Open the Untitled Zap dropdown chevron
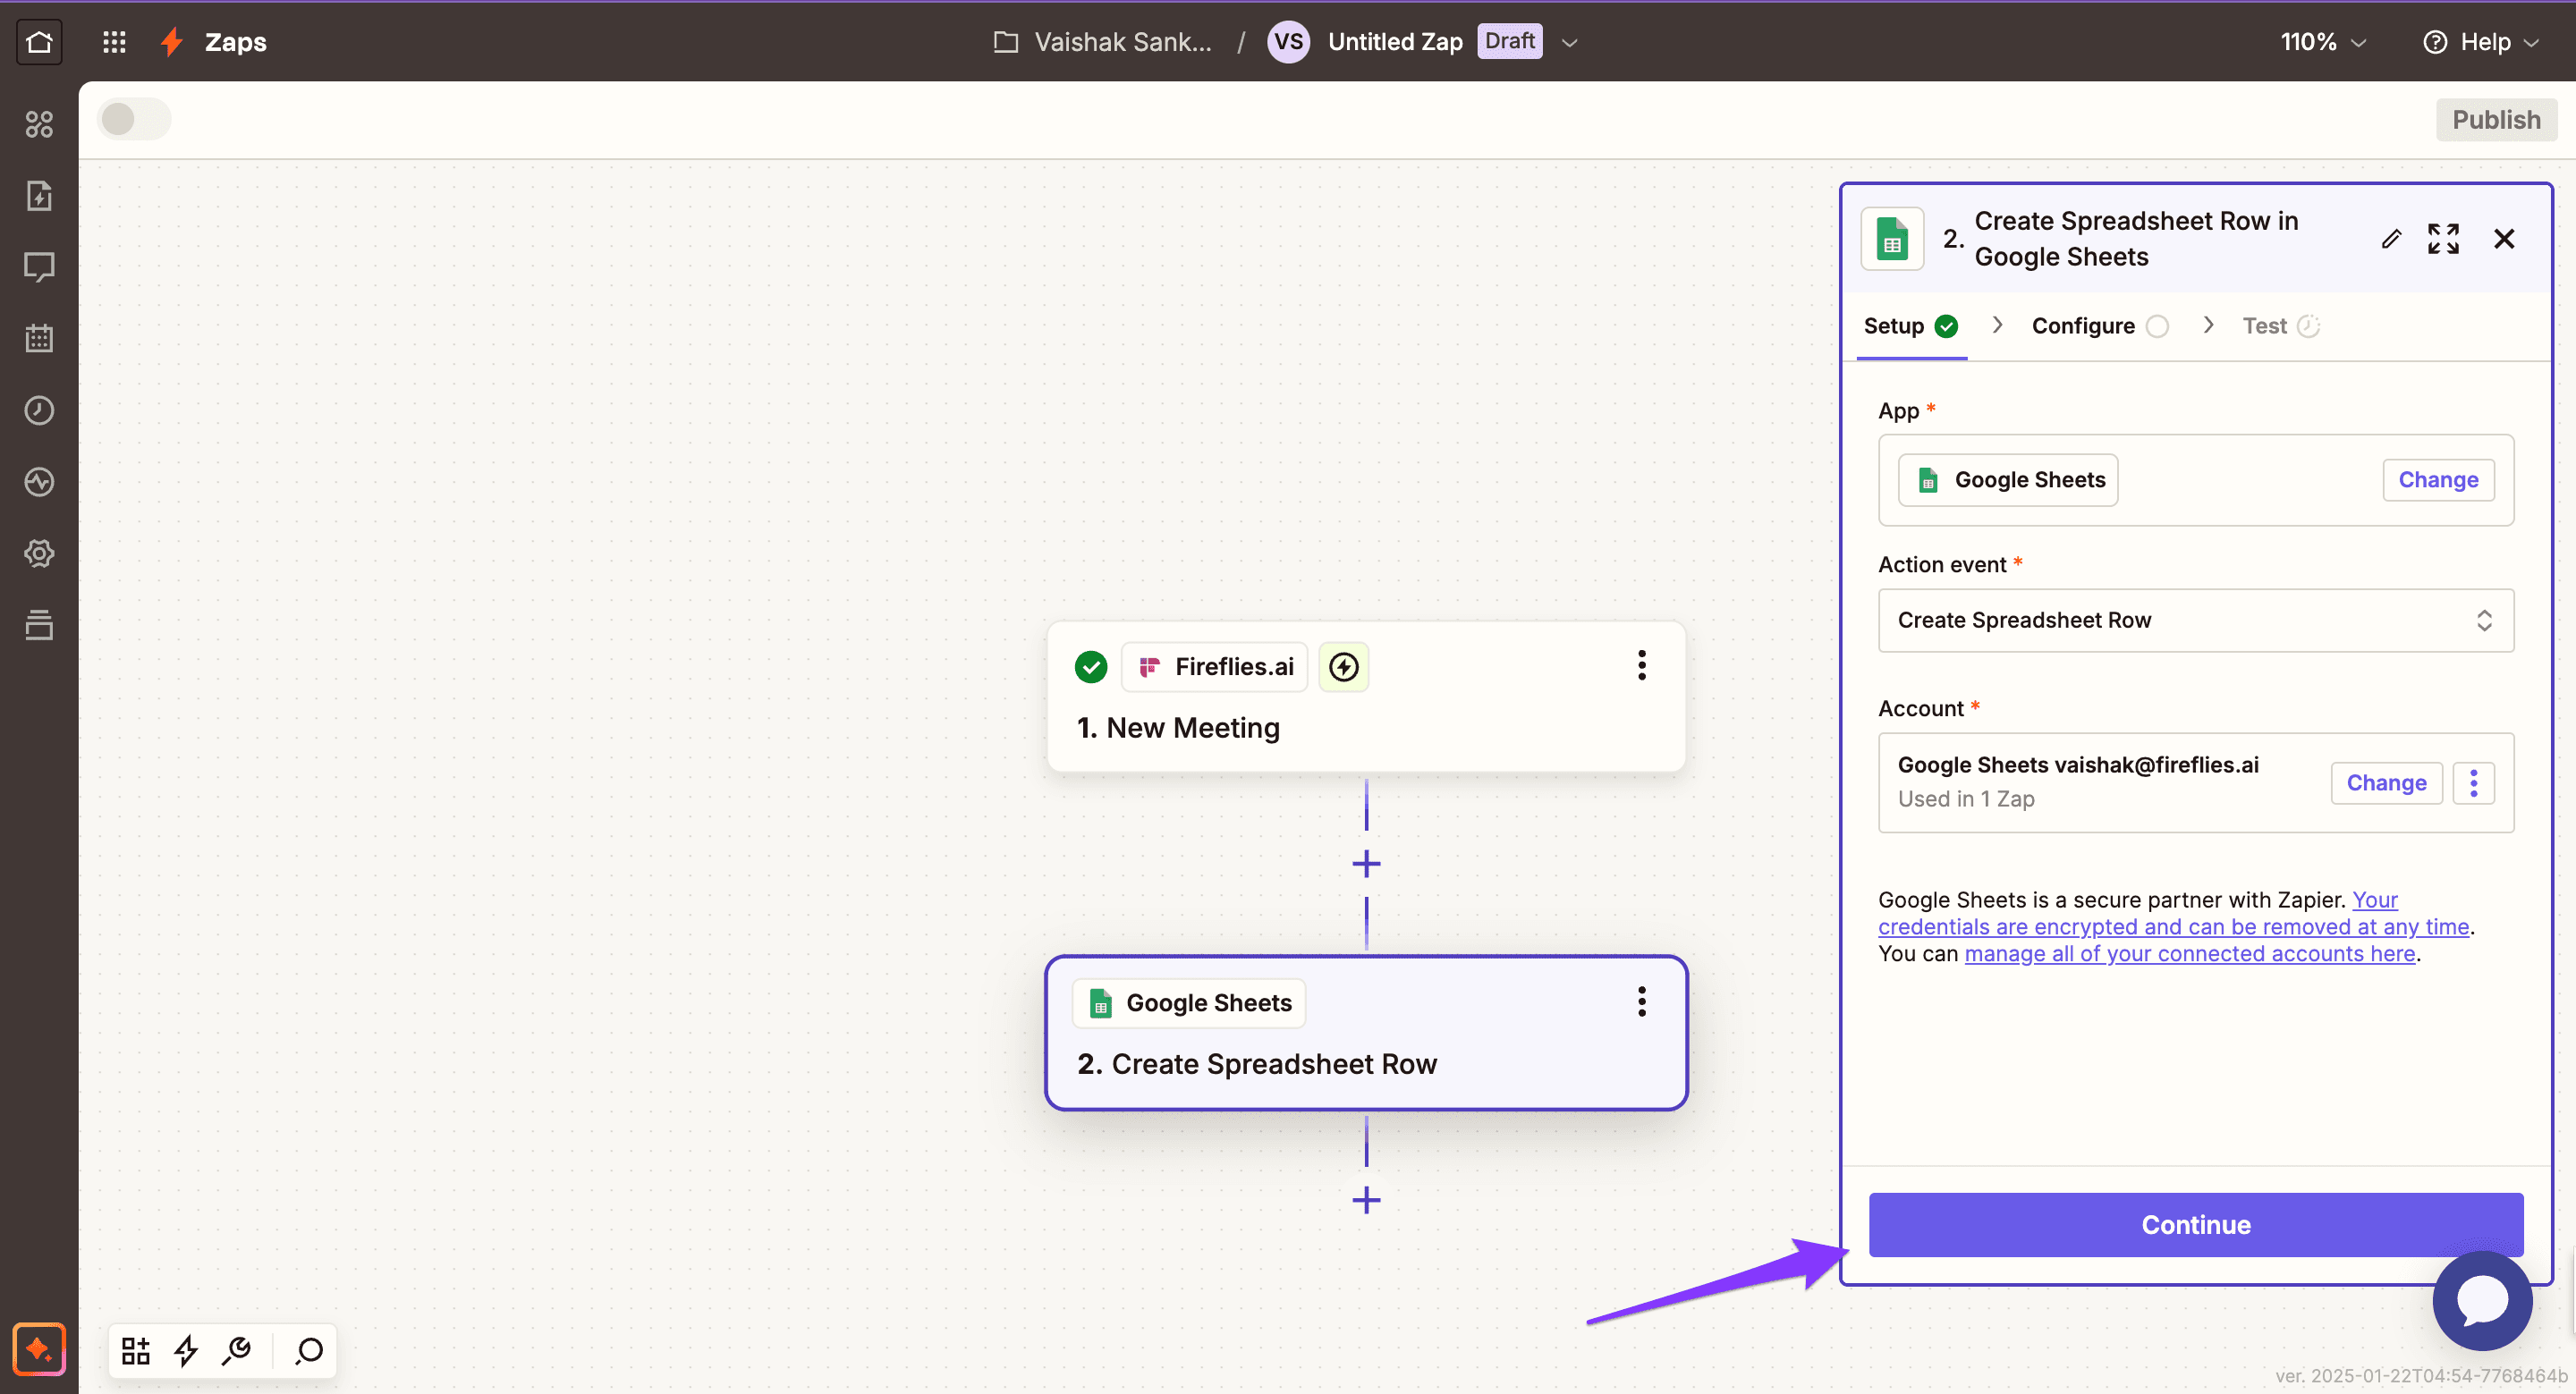 1570,42
